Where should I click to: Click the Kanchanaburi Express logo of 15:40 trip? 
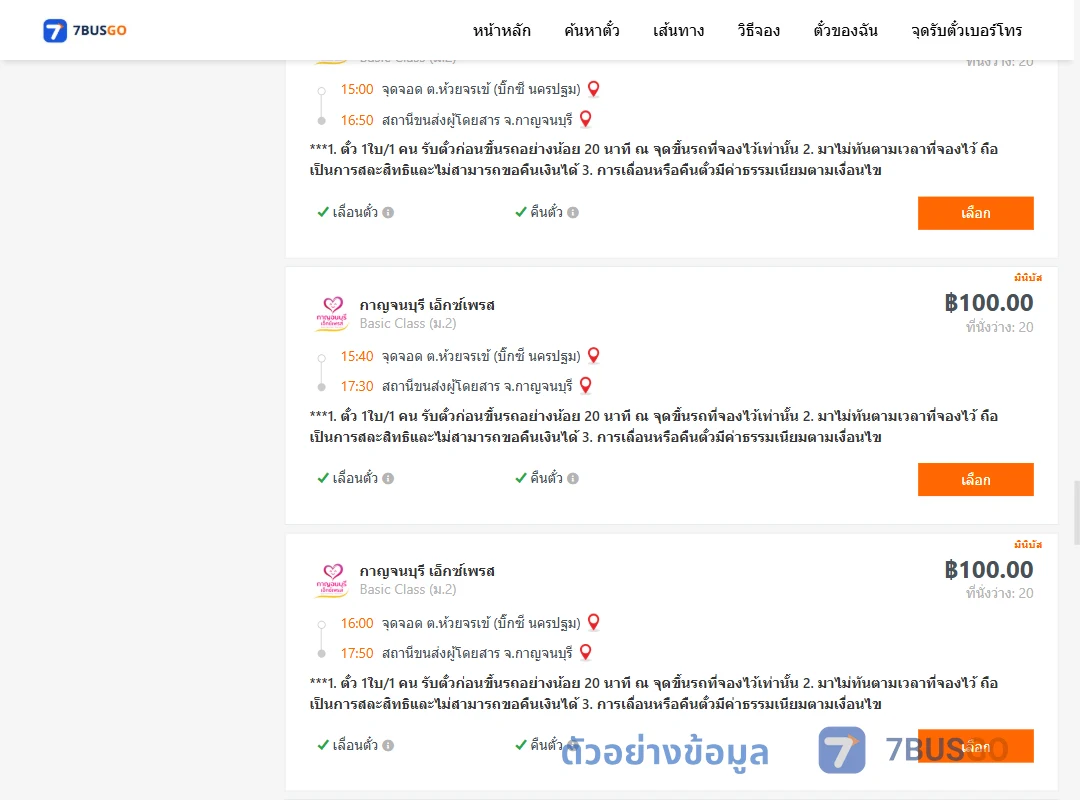332,314
